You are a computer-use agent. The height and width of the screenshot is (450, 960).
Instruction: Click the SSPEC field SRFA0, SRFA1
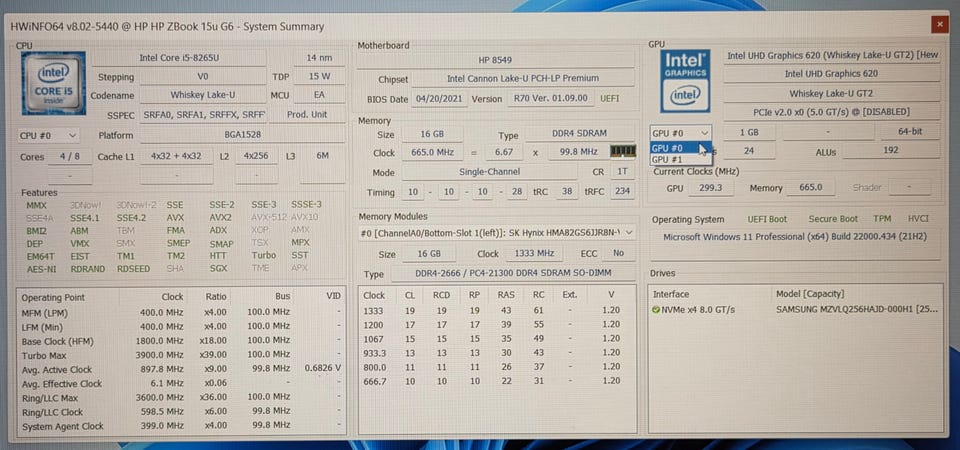[203, 114]
